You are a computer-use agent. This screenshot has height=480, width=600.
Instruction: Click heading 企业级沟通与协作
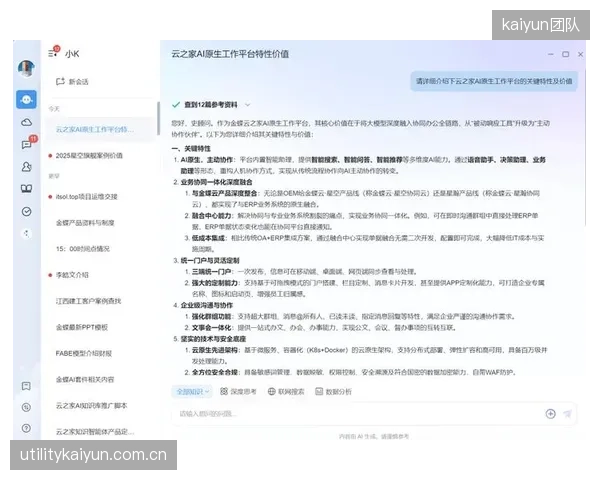tap(207, 305)
